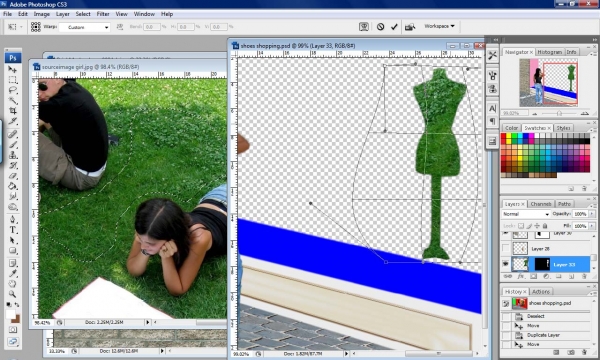Open the Fill slider arrow

point(592,226)
